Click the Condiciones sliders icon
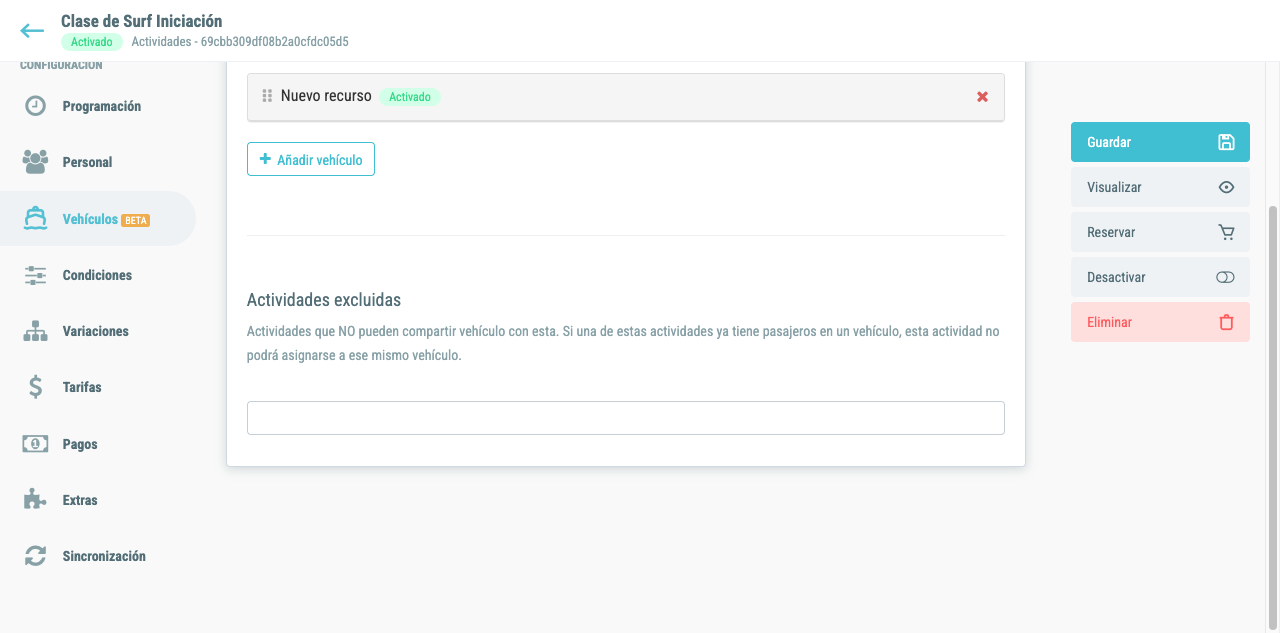This screenshot has width=1280, height=633. [x=35, y=275]
